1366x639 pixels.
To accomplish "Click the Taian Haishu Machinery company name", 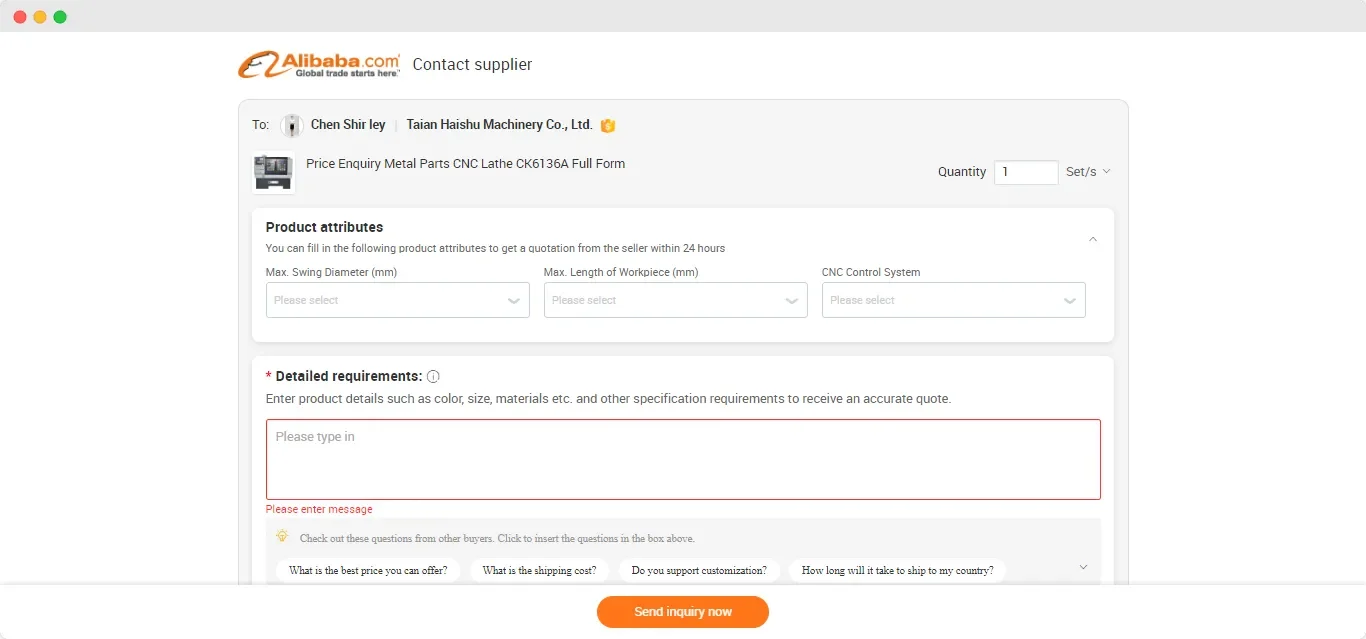I will [x=499, y=125].
